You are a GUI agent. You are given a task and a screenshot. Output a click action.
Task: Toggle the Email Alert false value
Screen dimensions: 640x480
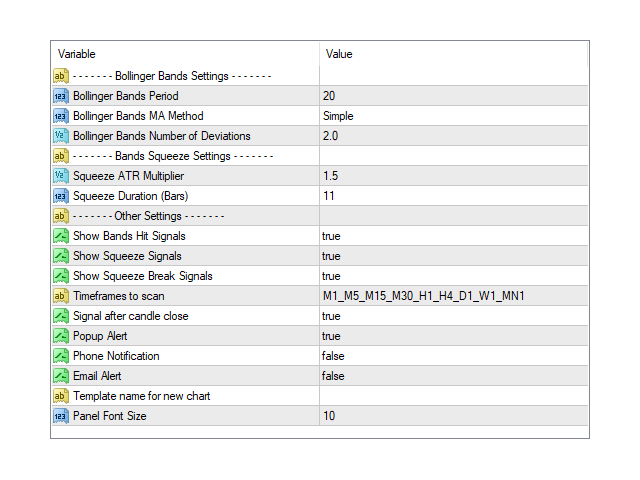[332, 376]
